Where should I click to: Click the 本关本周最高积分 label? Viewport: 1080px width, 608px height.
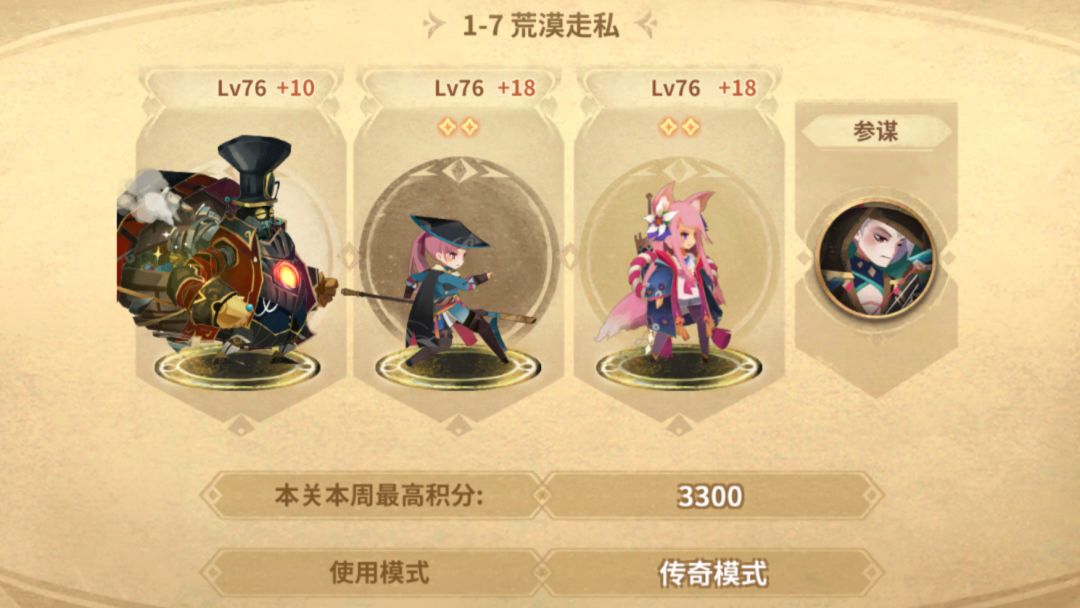coord(379,495)
